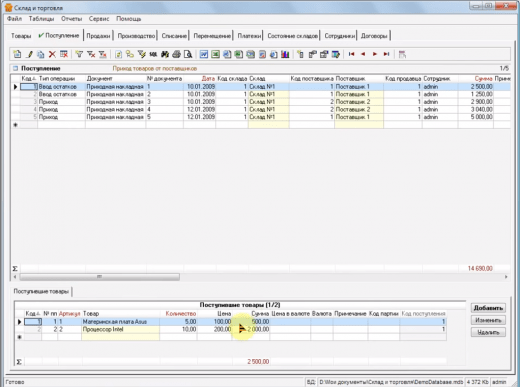Switch to the Договоры tab

tap(374, 36)
